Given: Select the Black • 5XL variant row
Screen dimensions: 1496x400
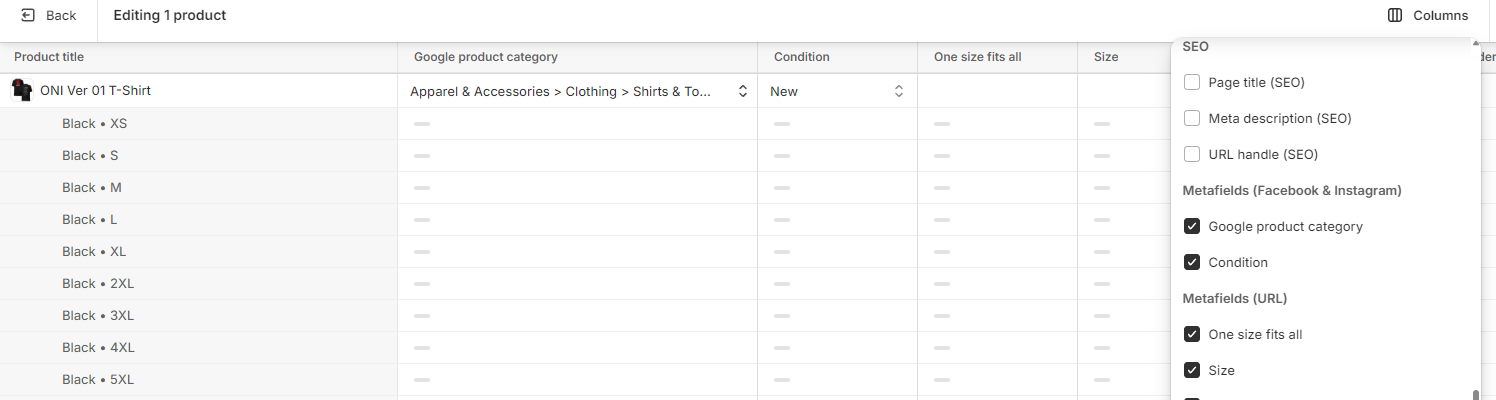Looking at the screenshot, I should click(x=98, y=379).
